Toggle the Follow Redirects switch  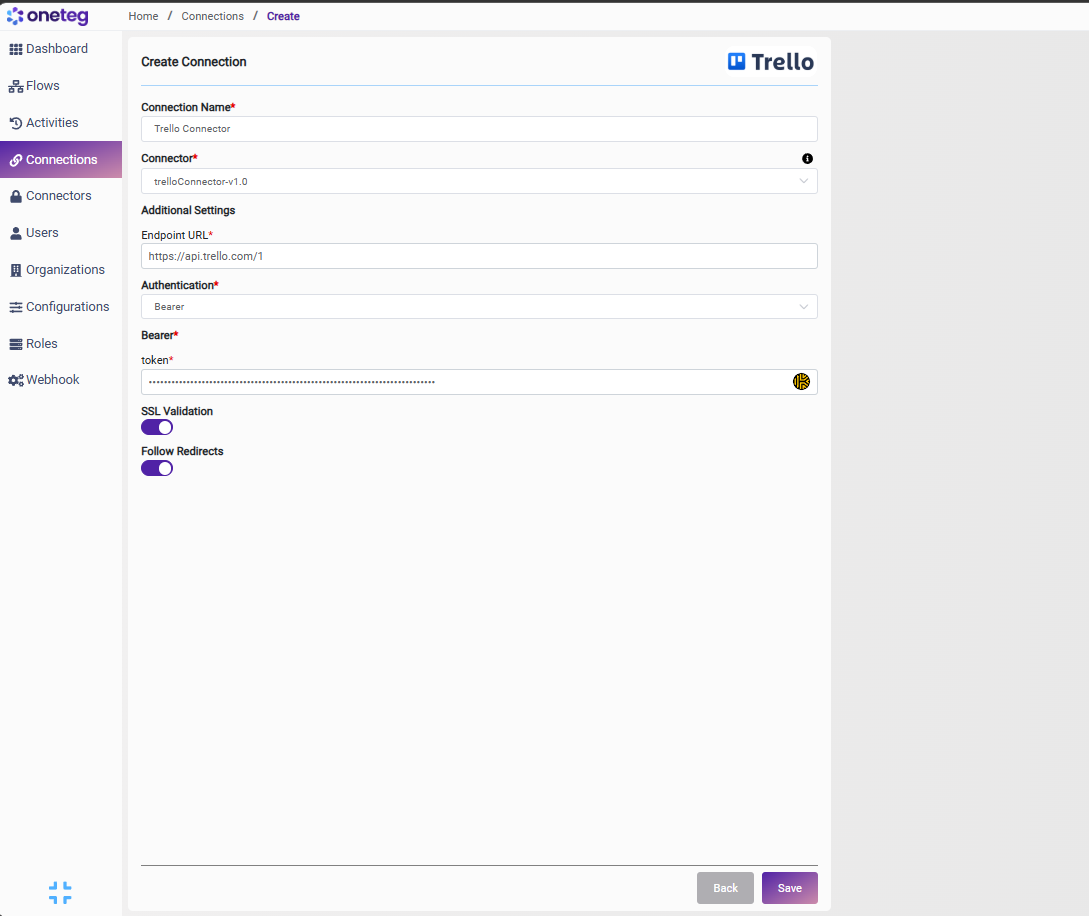tap(157, 468)
